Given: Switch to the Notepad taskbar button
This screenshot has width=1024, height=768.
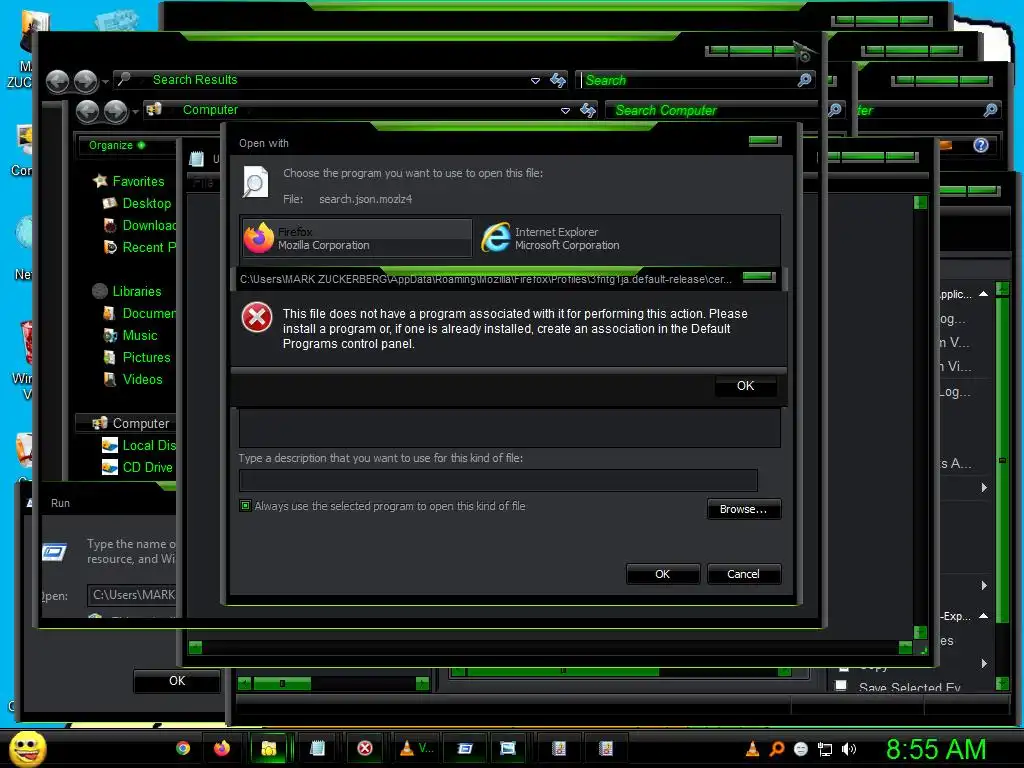Looking at the screenshot, I should [317, 748].
